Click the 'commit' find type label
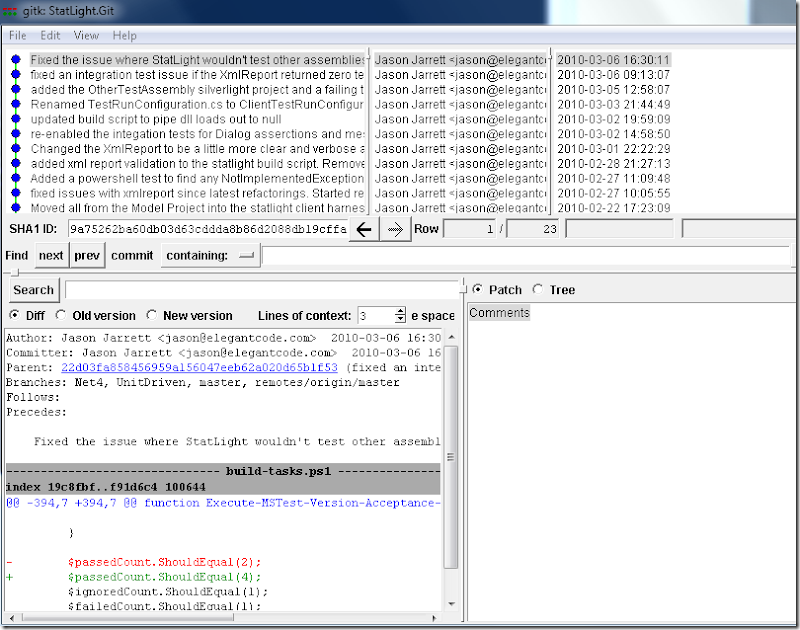800x630 pixels. click(132, 255)
